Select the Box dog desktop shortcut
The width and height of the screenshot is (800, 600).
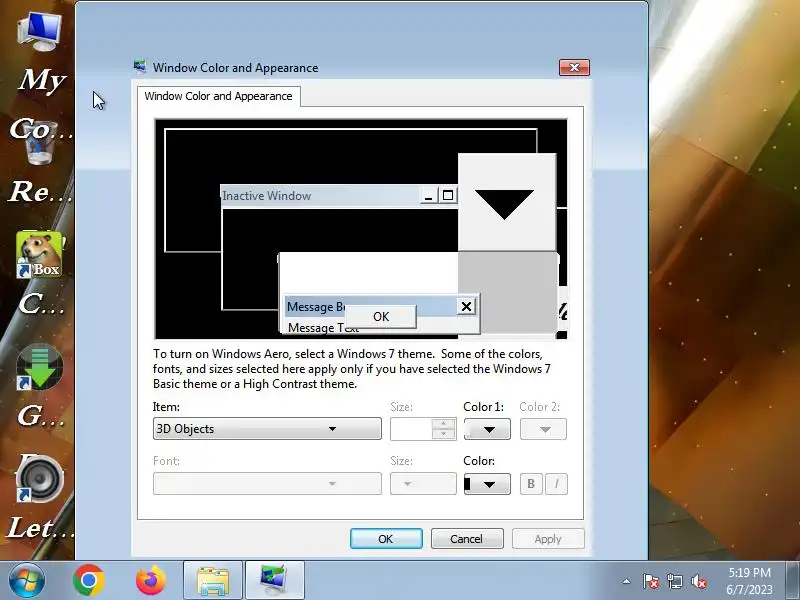pyautogui.click(x=40, y=255)
